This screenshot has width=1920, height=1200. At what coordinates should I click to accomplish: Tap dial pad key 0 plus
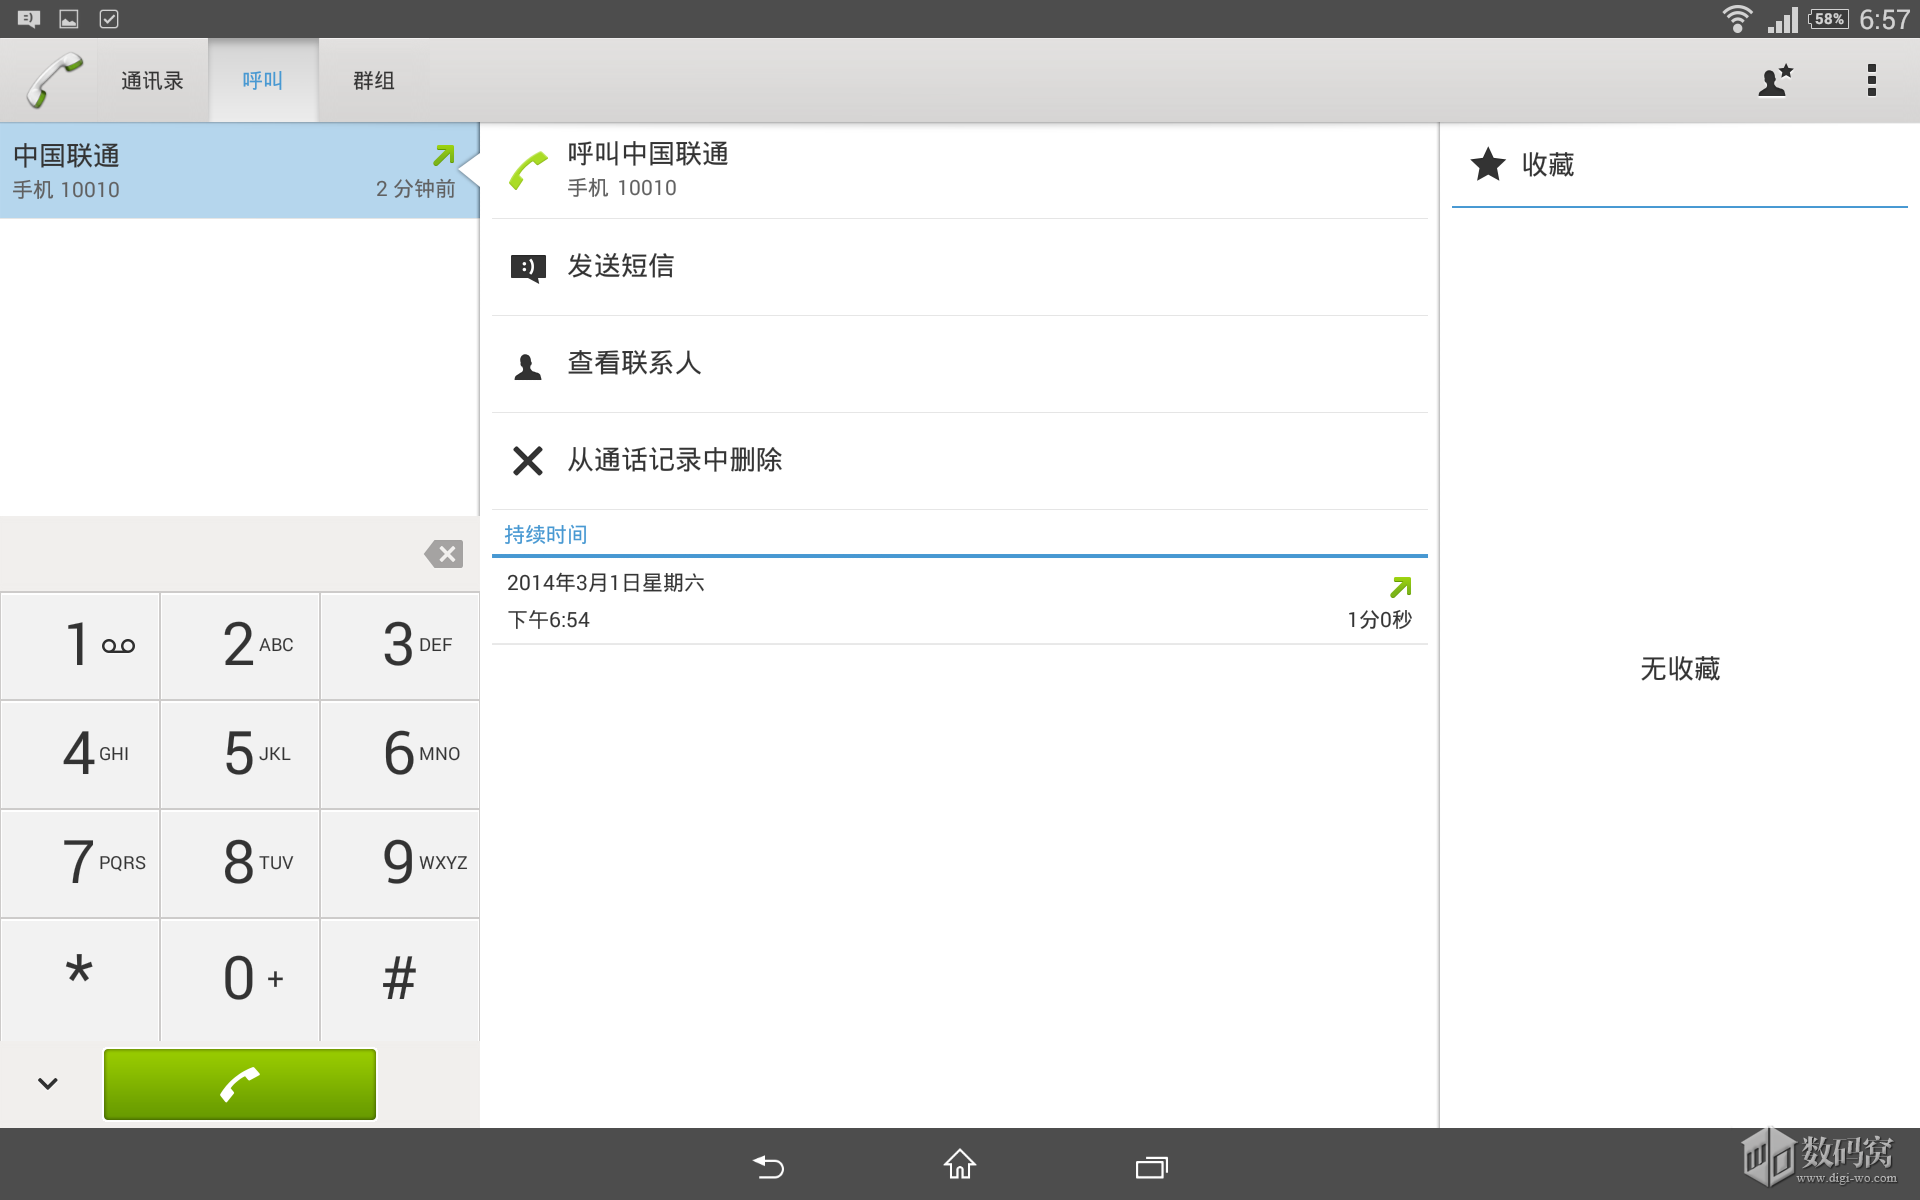240,979
